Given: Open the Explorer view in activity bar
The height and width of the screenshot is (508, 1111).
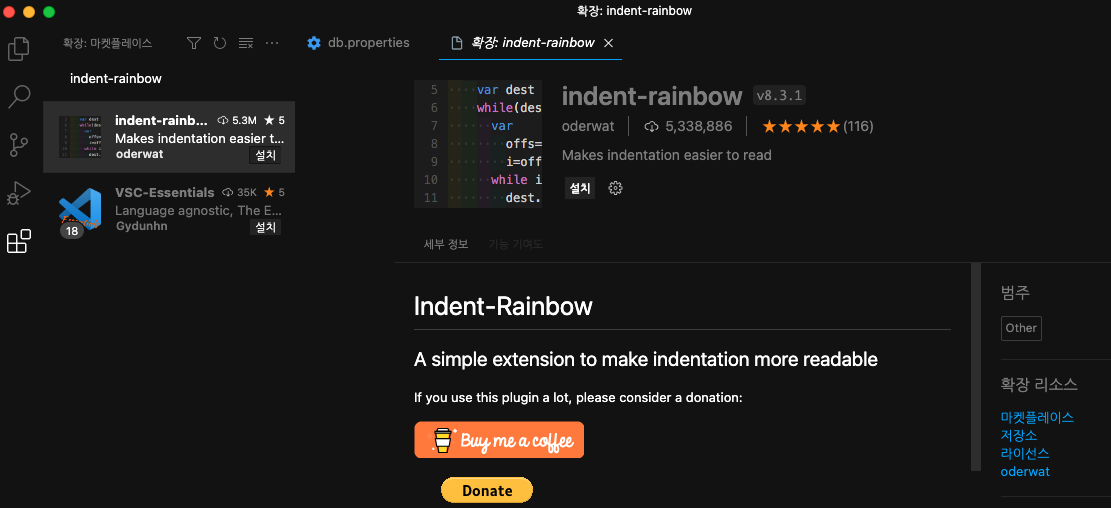Looking at the screenshot, I should tap(19, 49).
